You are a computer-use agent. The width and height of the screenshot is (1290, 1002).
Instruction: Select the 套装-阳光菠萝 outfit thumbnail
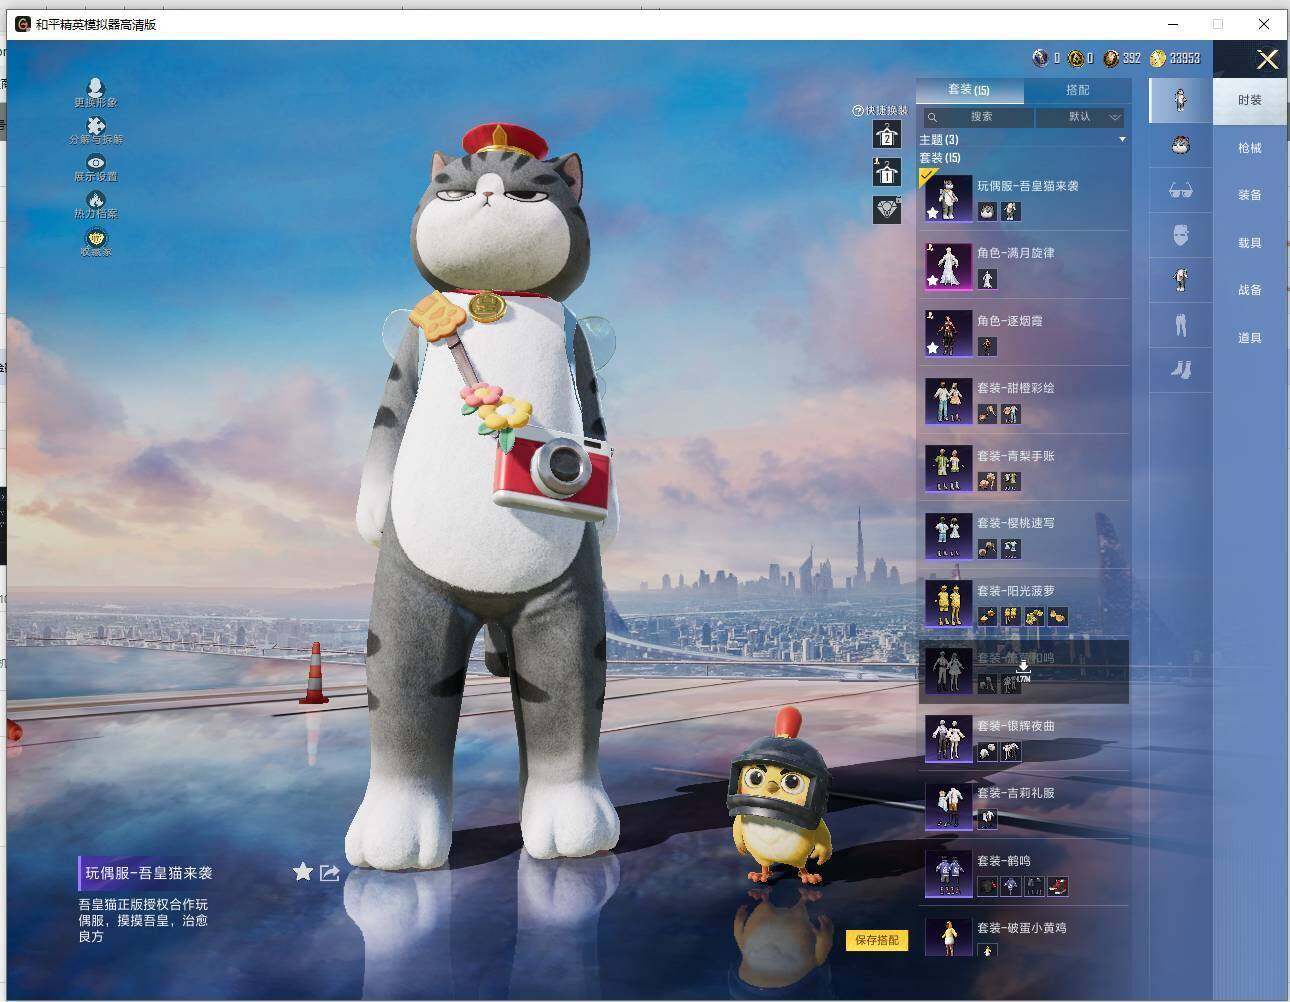tap(948, 603)
